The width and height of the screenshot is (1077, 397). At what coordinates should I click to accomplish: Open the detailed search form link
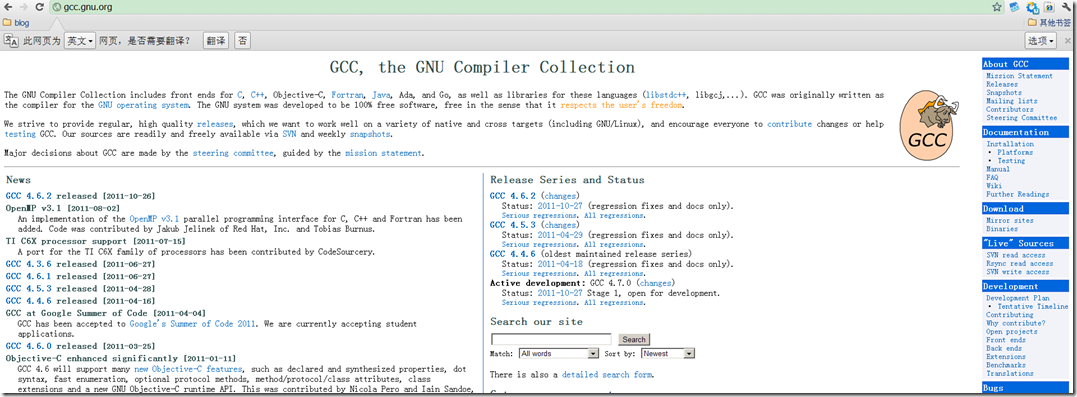click(x=606, y=375)
